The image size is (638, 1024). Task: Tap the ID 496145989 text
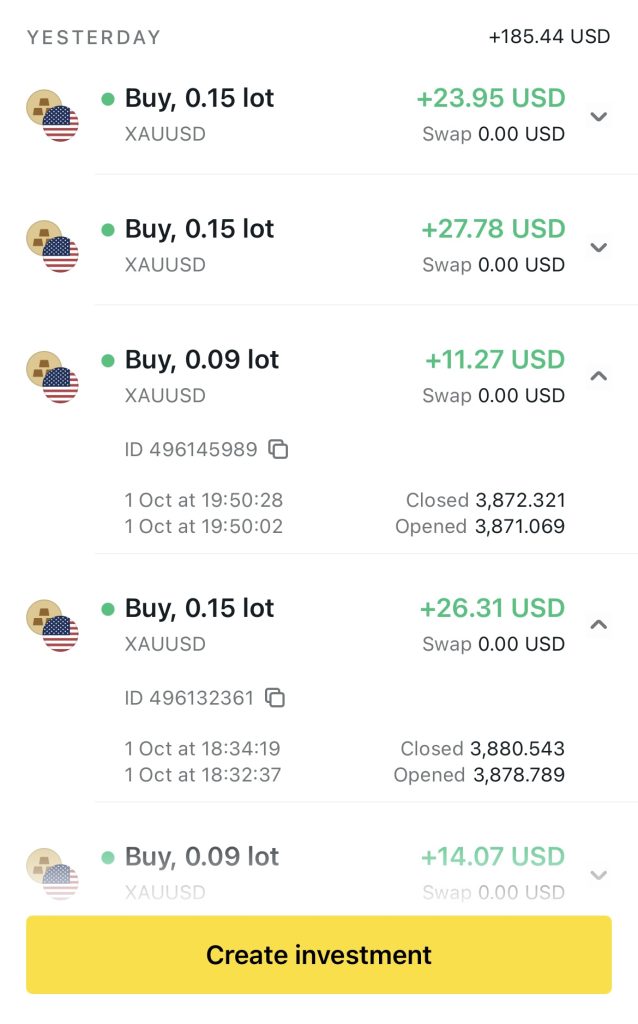click(191, 449)
